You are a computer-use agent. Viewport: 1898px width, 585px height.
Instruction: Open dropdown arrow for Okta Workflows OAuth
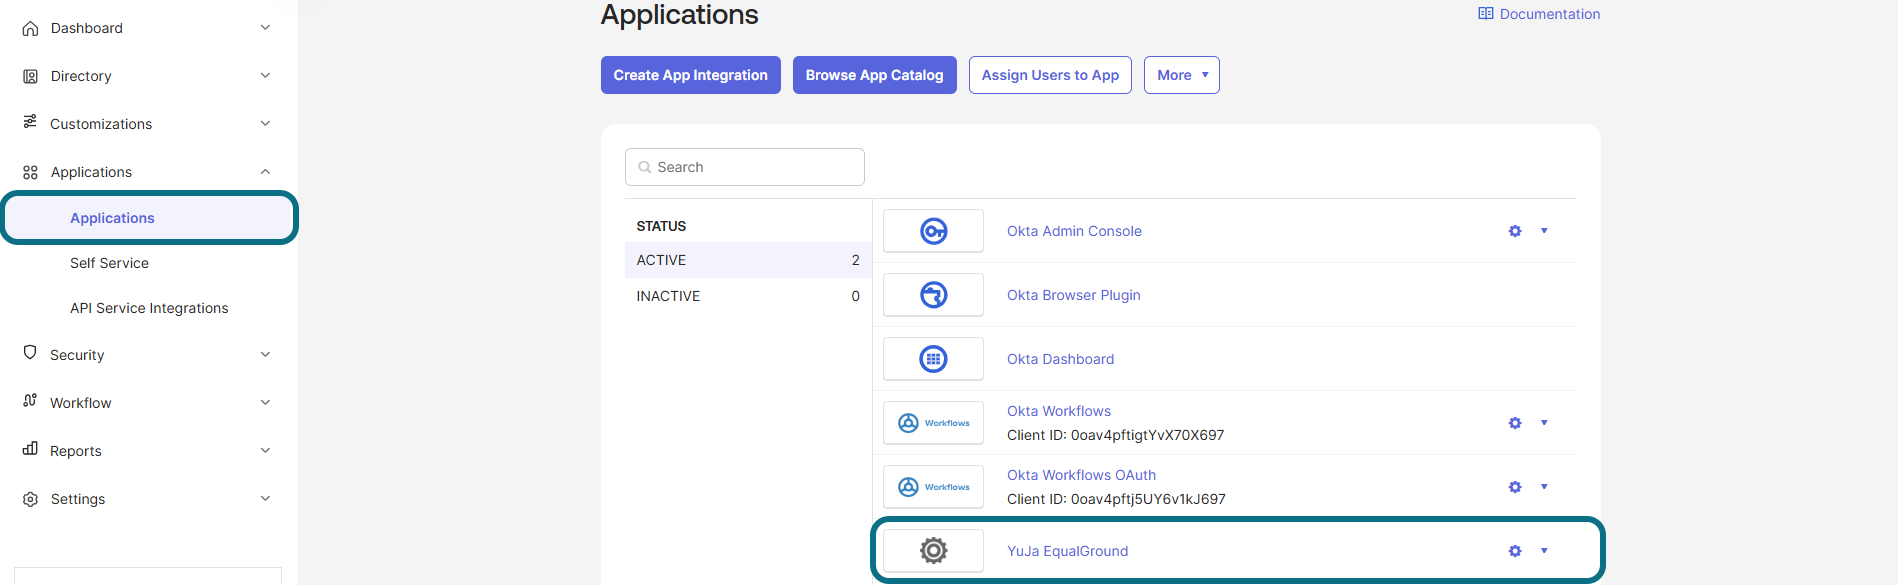(1544, 487)
